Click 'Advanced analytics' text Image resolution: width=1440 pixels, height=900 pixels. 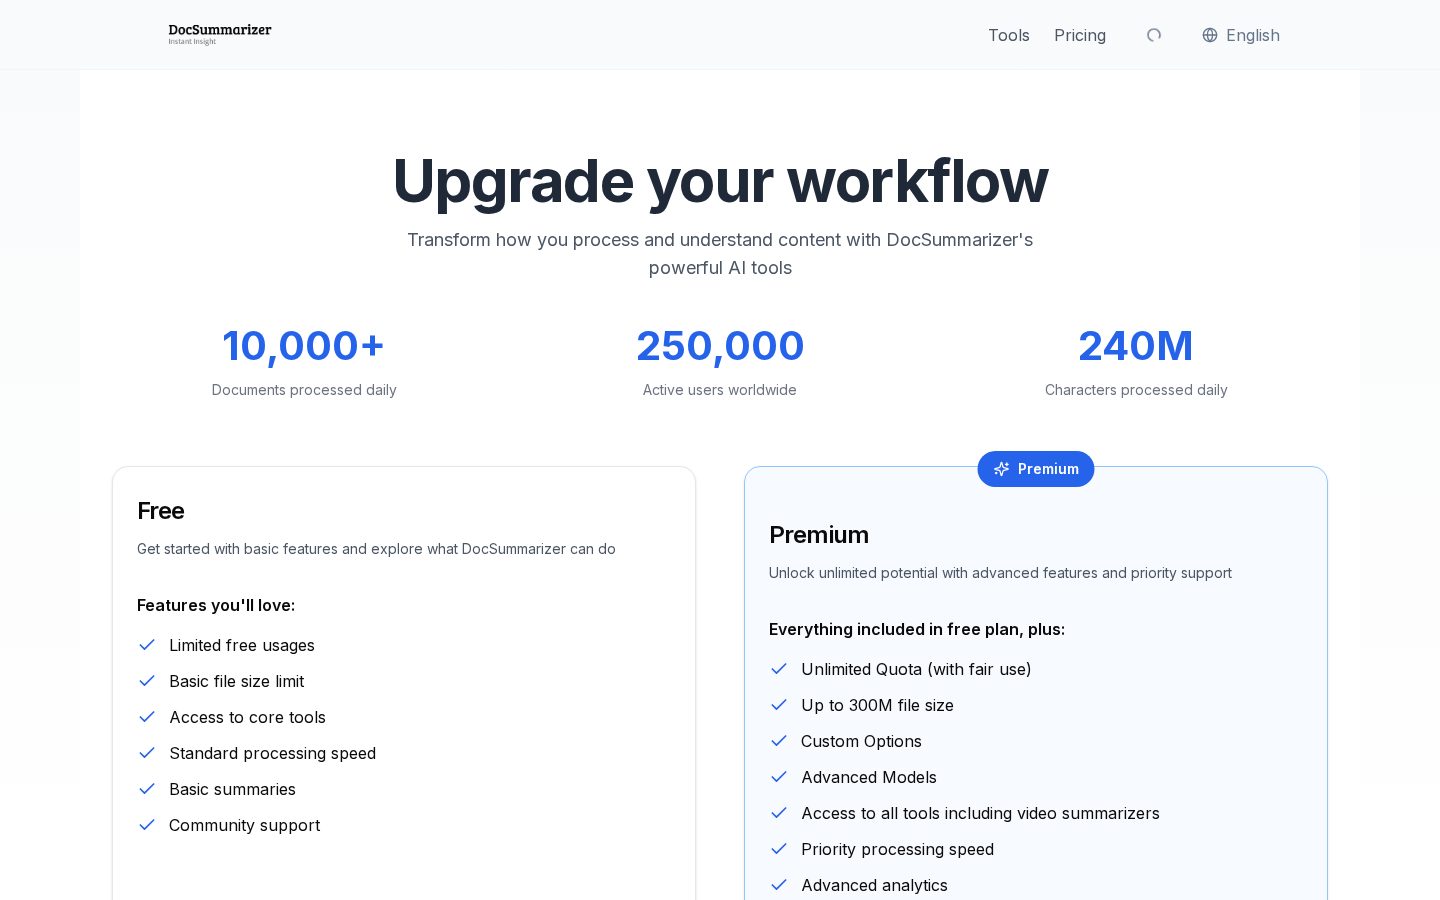coord(874,885)
